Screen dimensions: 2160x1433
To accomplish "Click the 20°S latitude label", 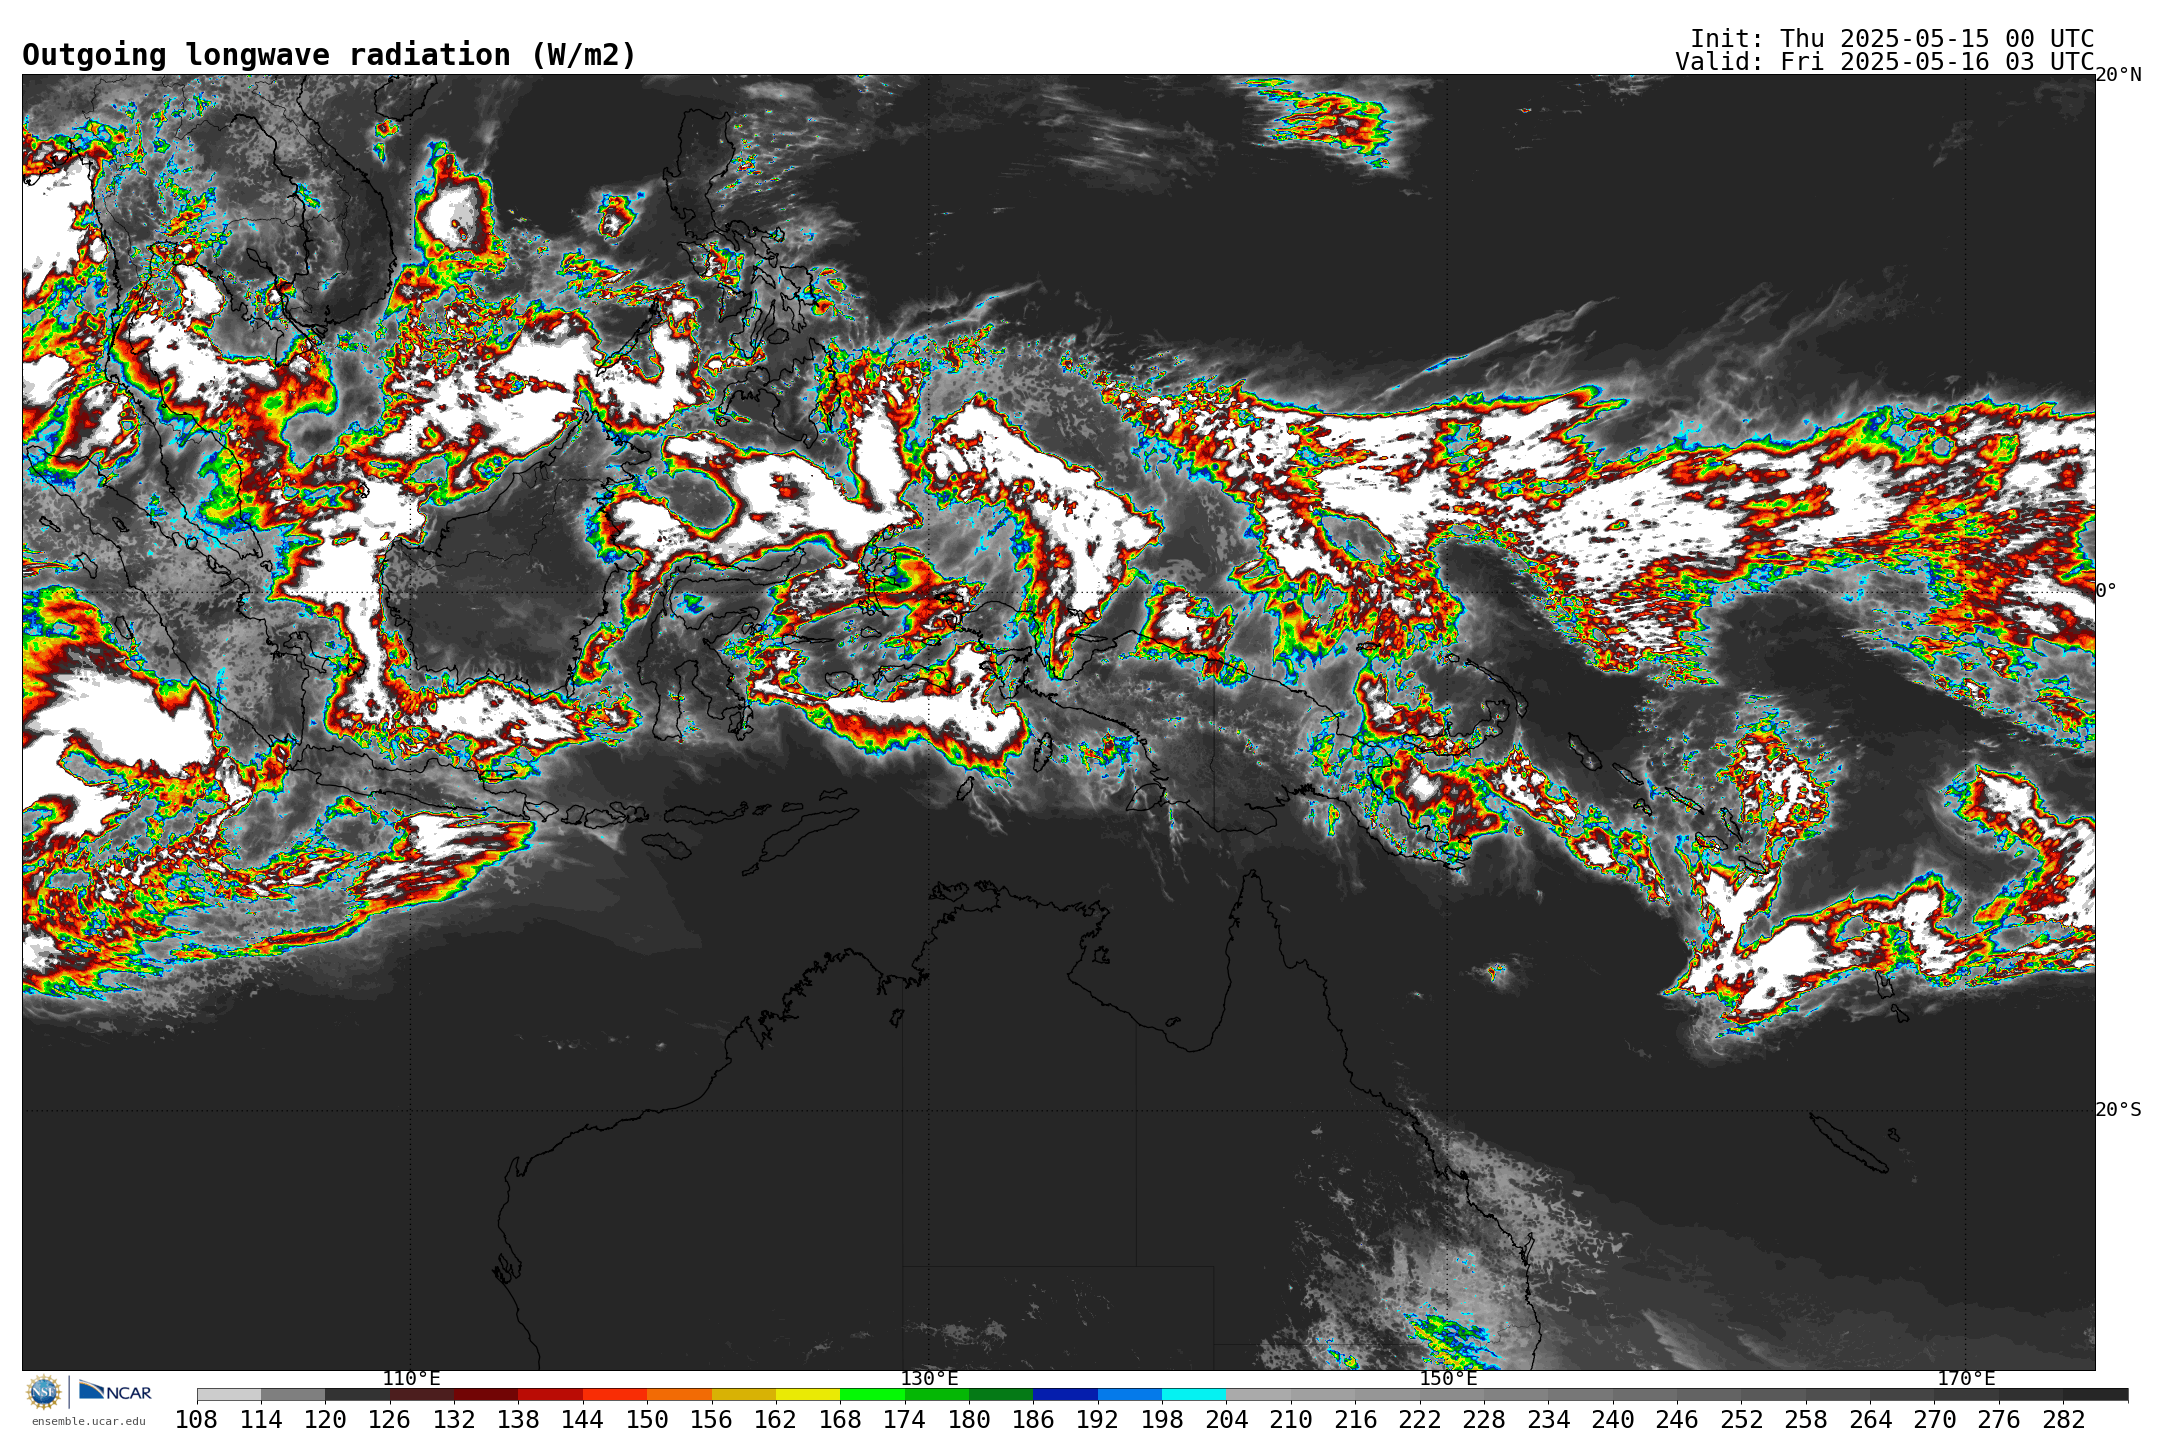I will (x=2118, y=1109).
